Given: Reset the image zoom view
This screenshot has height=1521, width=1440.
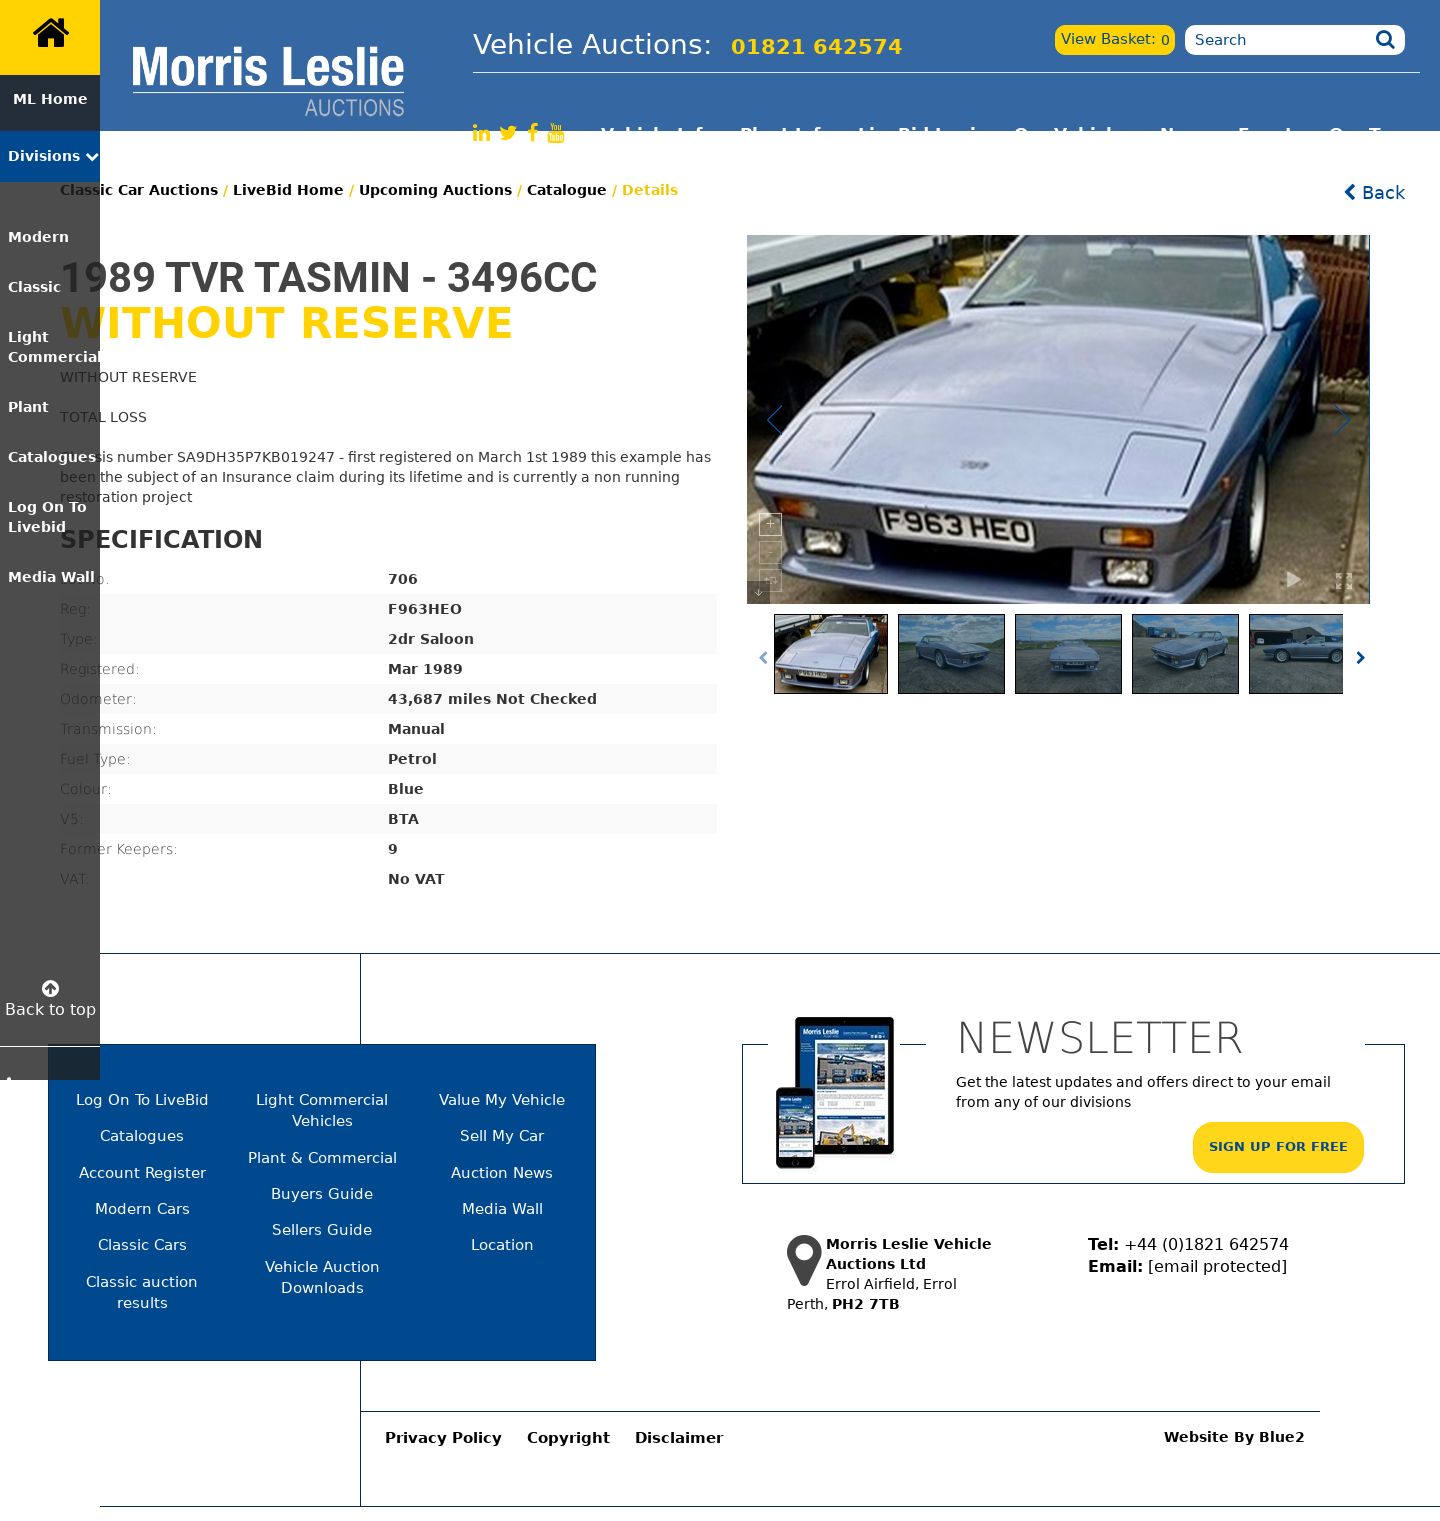Looking at the screenshot, I should [x=770, y=580].
